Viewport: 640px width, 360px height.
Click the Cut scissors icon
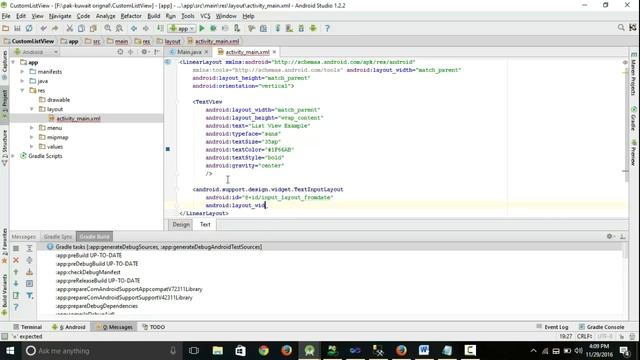[69, 28]
